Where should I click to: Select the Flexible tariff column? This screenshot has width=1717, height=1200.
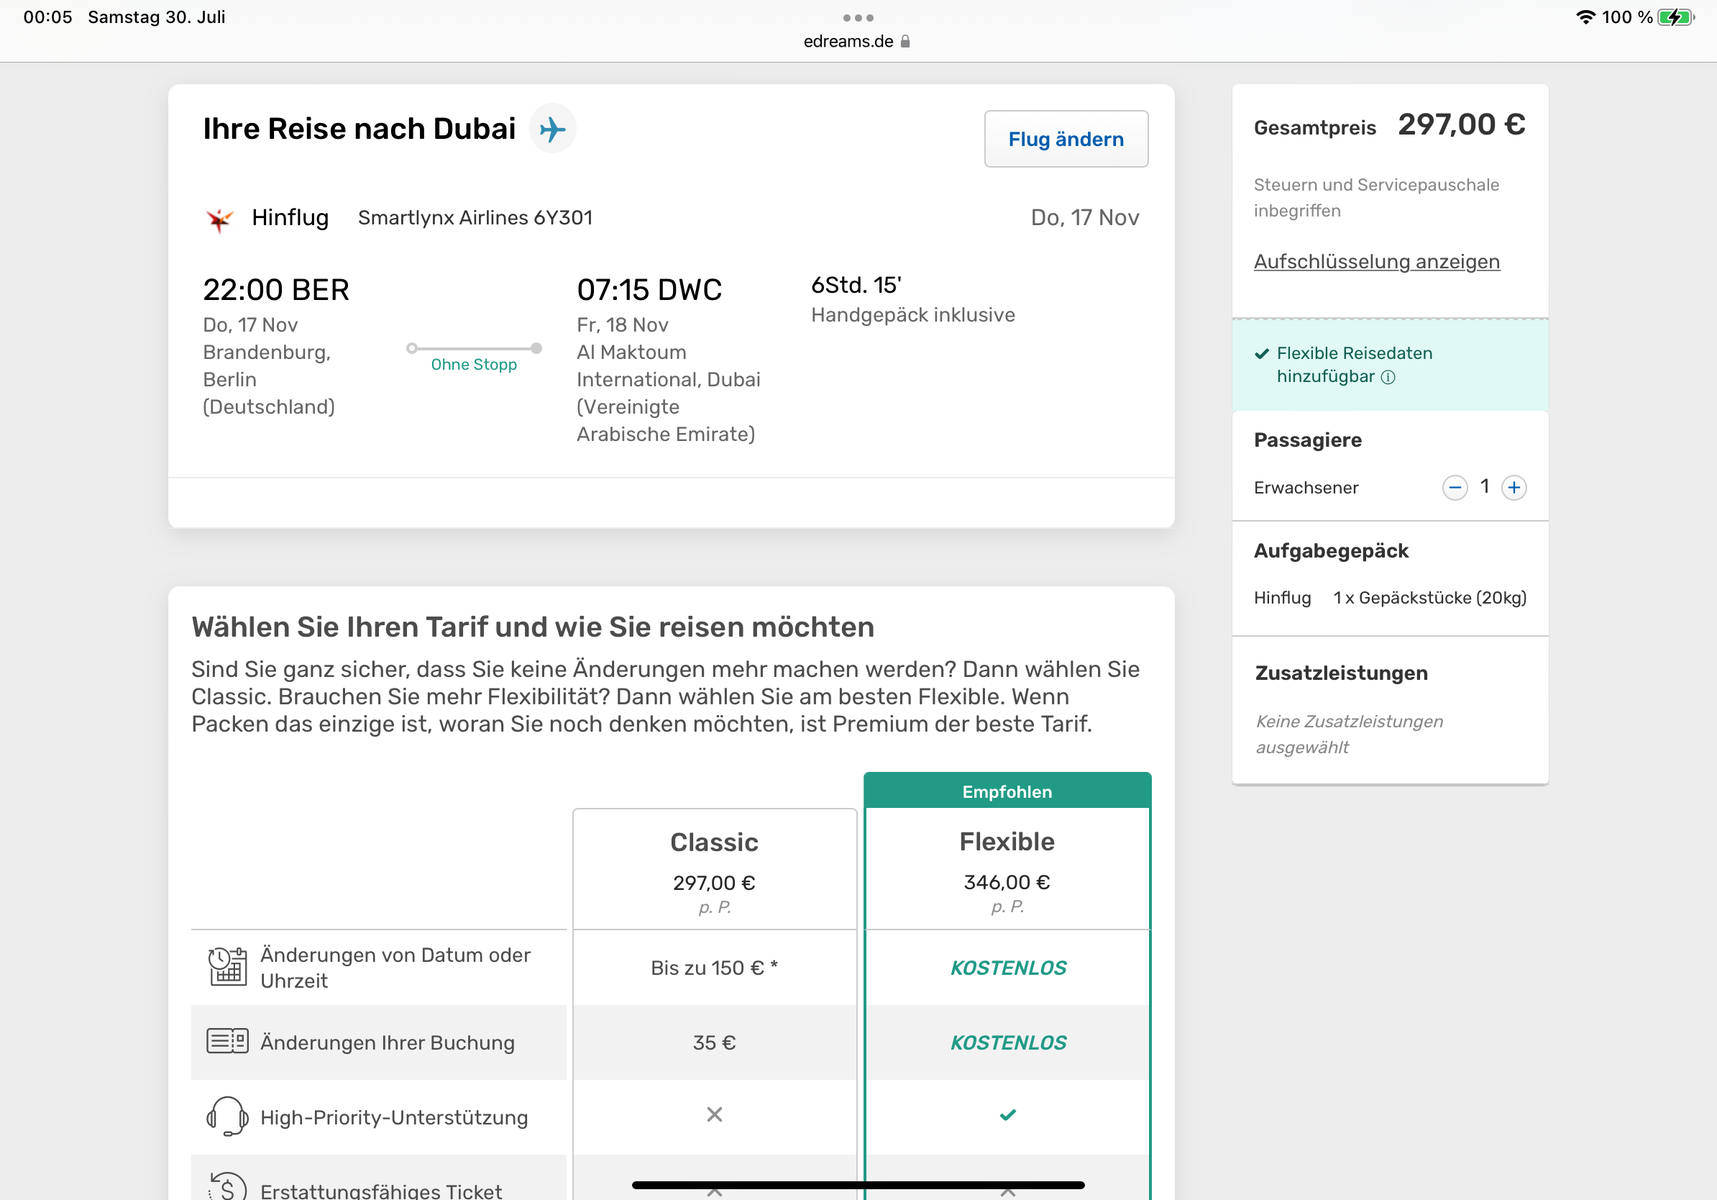tap(1007, 868)
